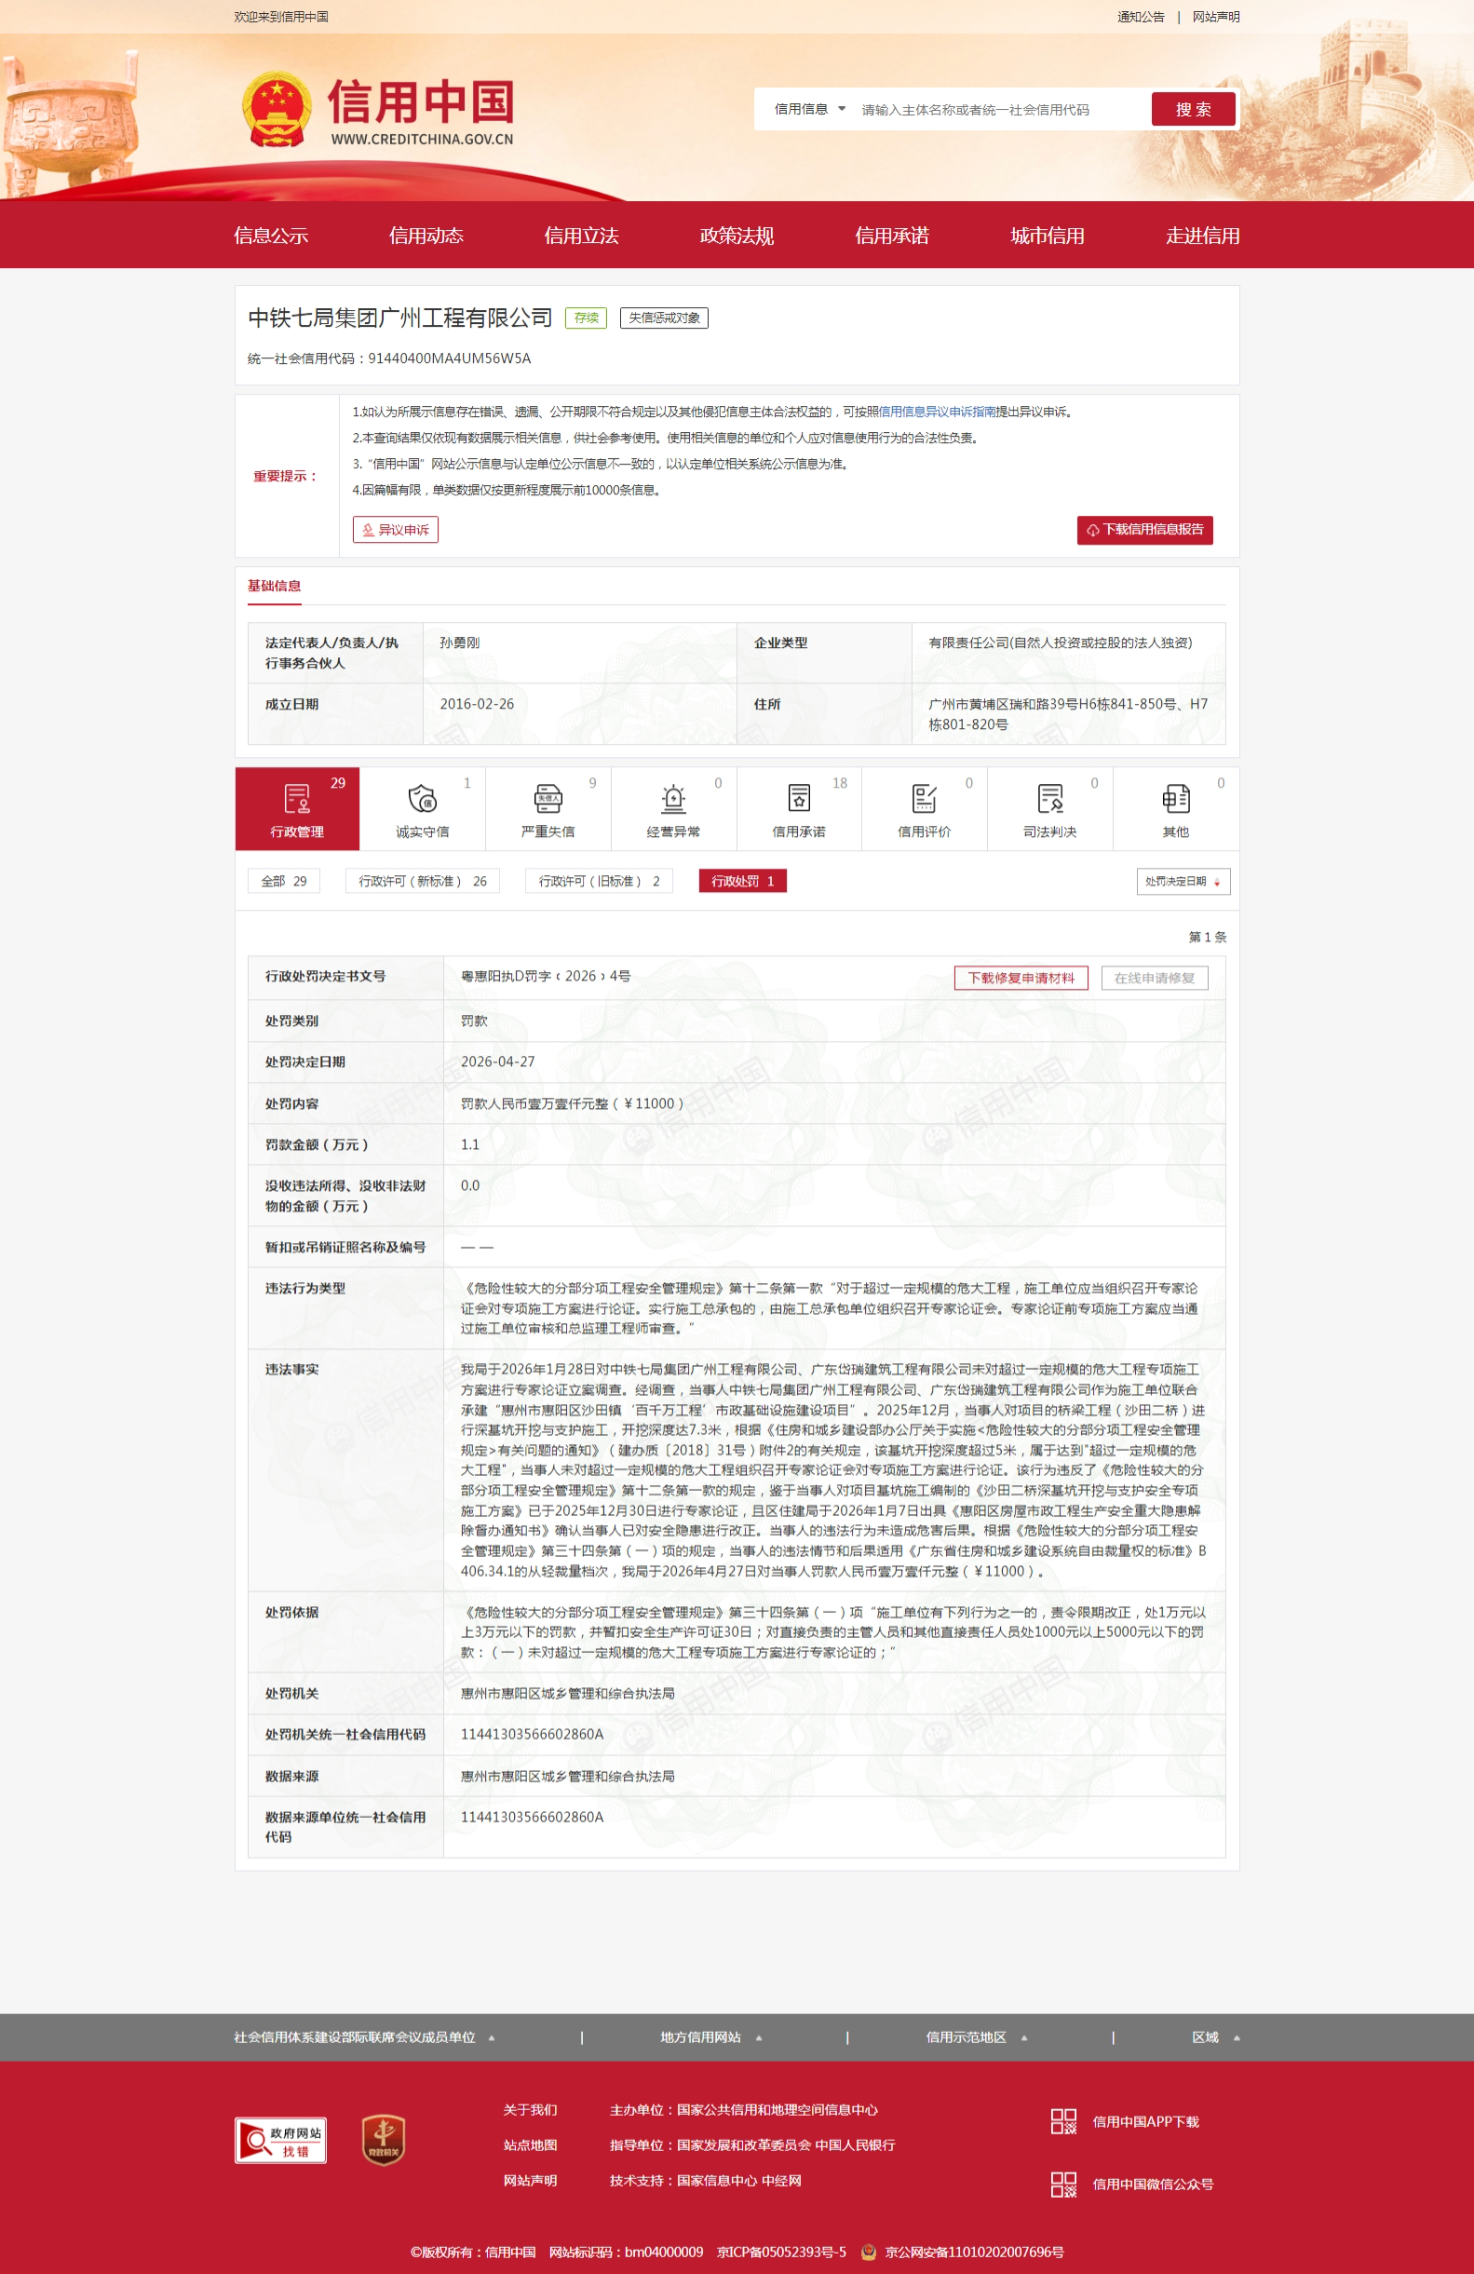Click the 异议申诉 button
The height and width of the screenshot is (2274, 1474).
click(395, 530)
